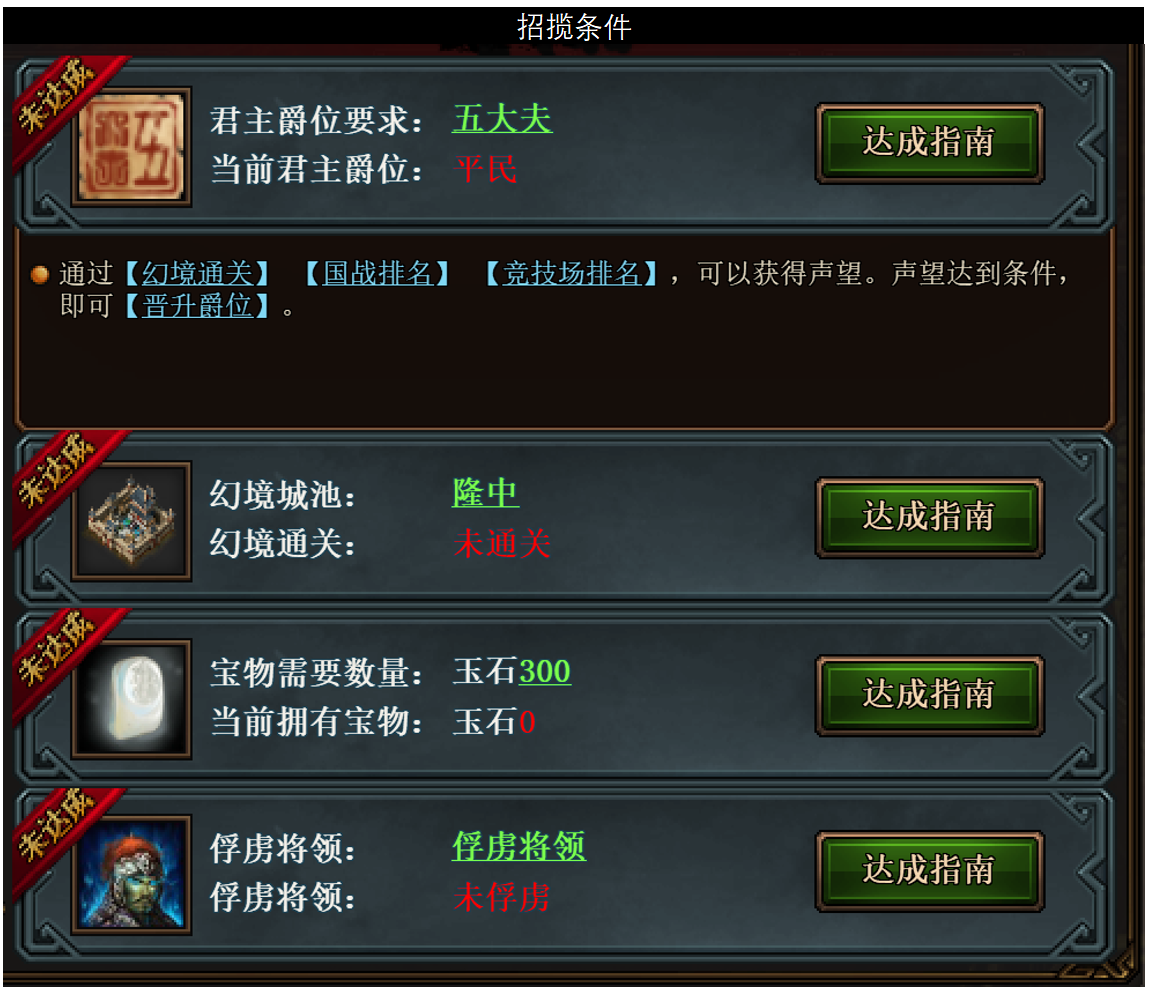
Task: Click the green 五大夫 rank link
Action: pyautogui.click(x=503, y=119)
